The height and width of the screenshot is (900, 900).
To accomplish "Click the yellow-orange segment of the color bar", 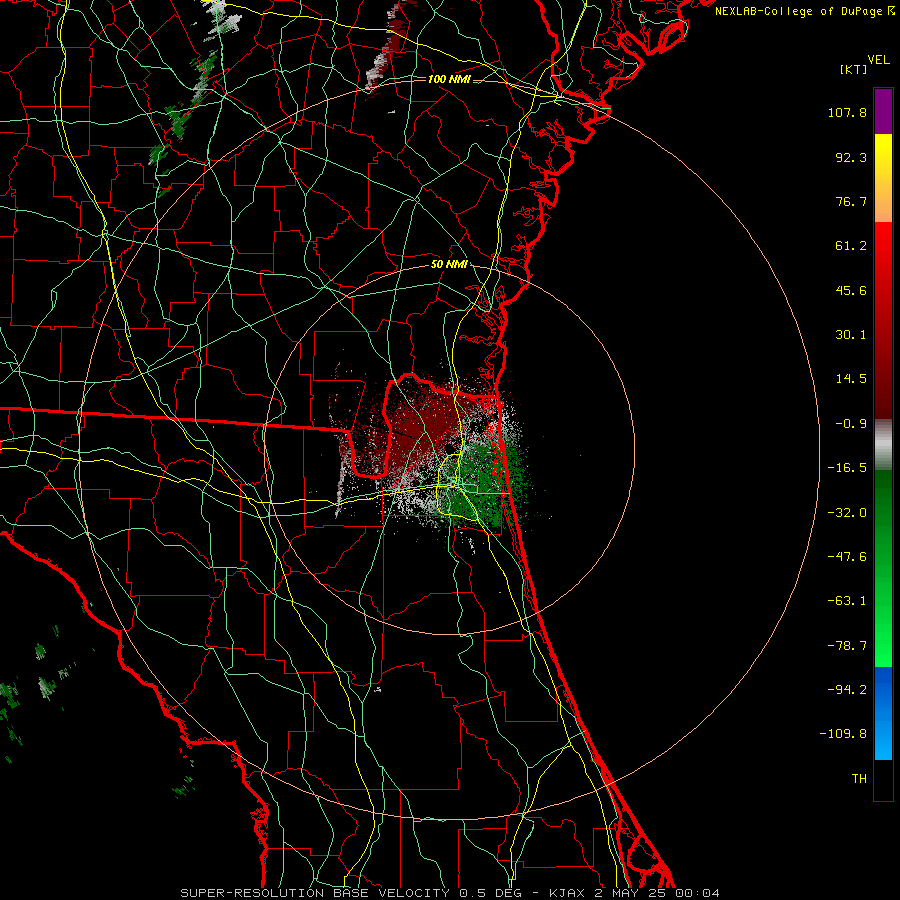I will click(x=883, y=178).
